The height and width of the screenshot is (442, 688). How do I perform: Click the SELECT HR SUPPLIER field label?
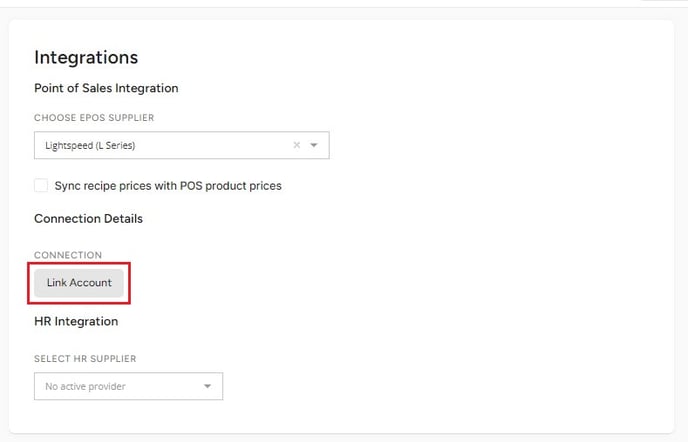[x=85, y=359]
